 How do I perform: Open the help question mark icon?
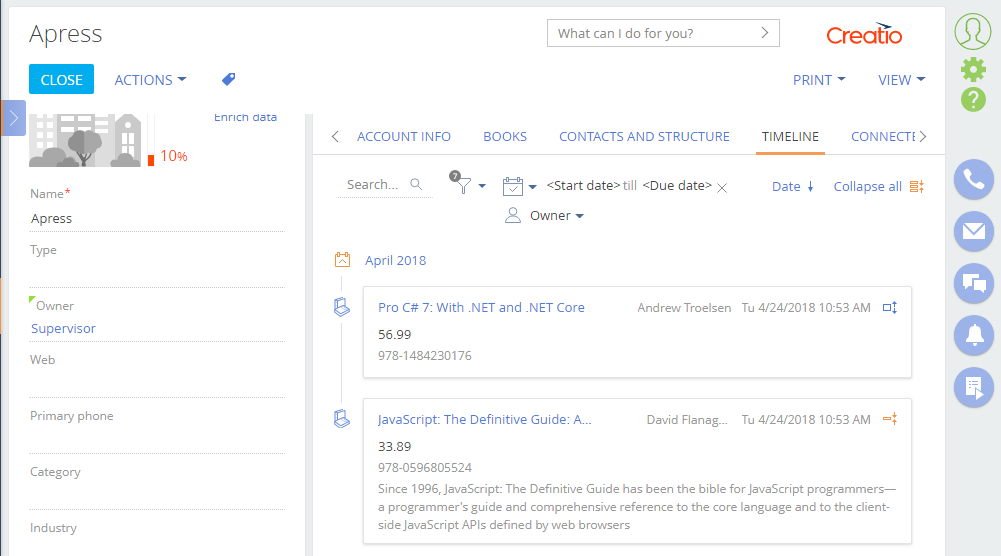pyautogui.click(x=973, y=100)
